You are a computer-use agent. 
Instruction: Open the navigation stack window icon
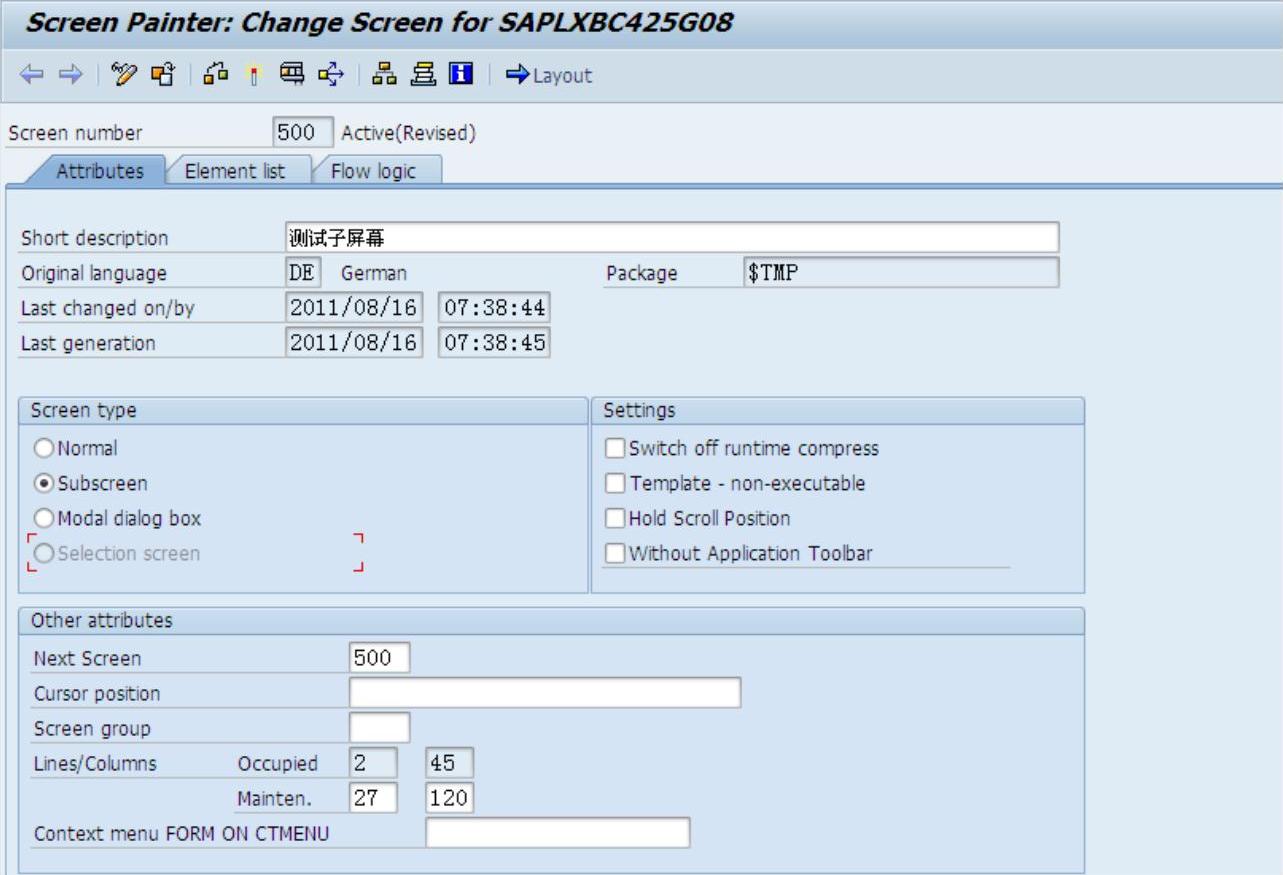coord(423,75)
